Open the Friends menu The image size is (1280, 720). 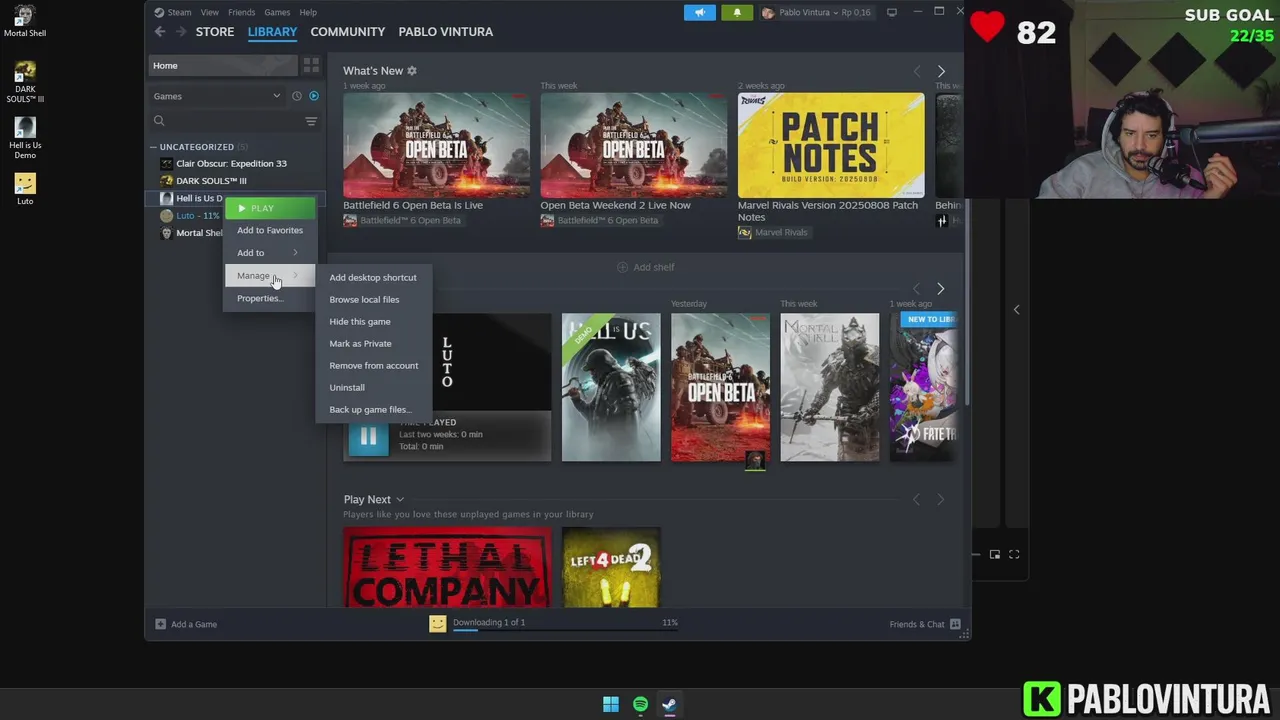point(242,12)
